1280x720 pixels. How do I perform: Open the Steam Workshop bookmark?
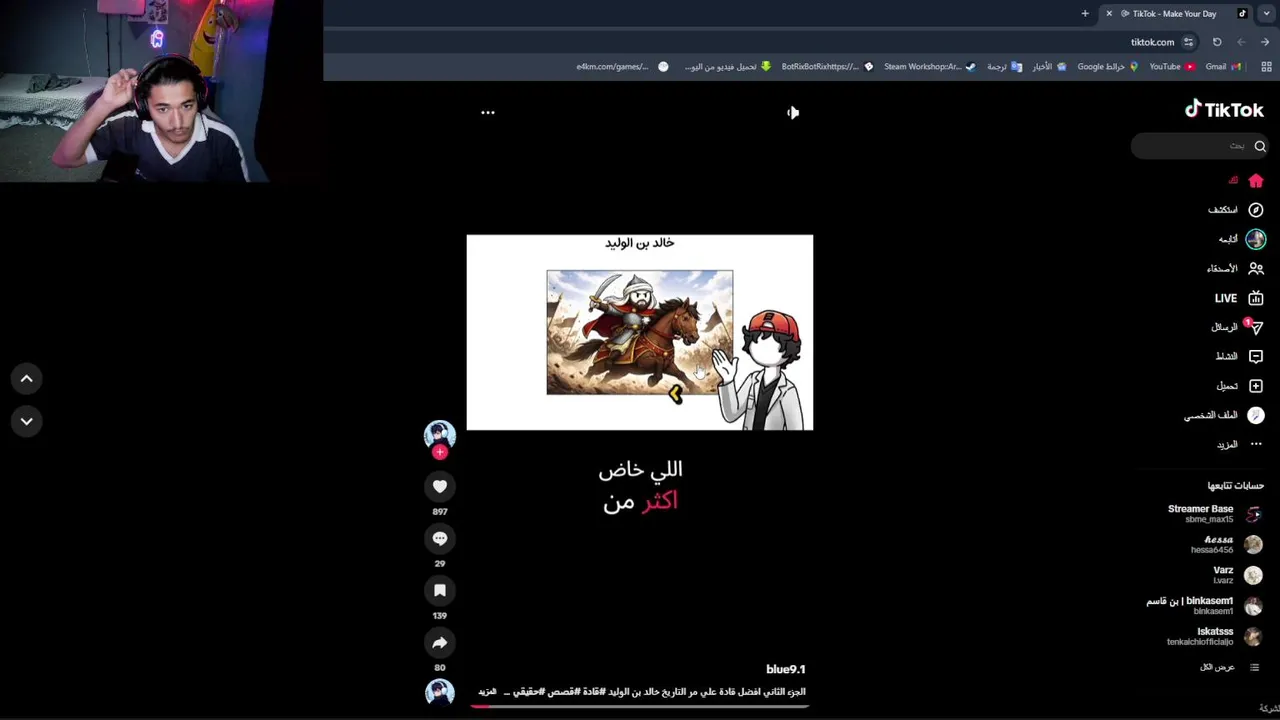click(x=929, y=67)
